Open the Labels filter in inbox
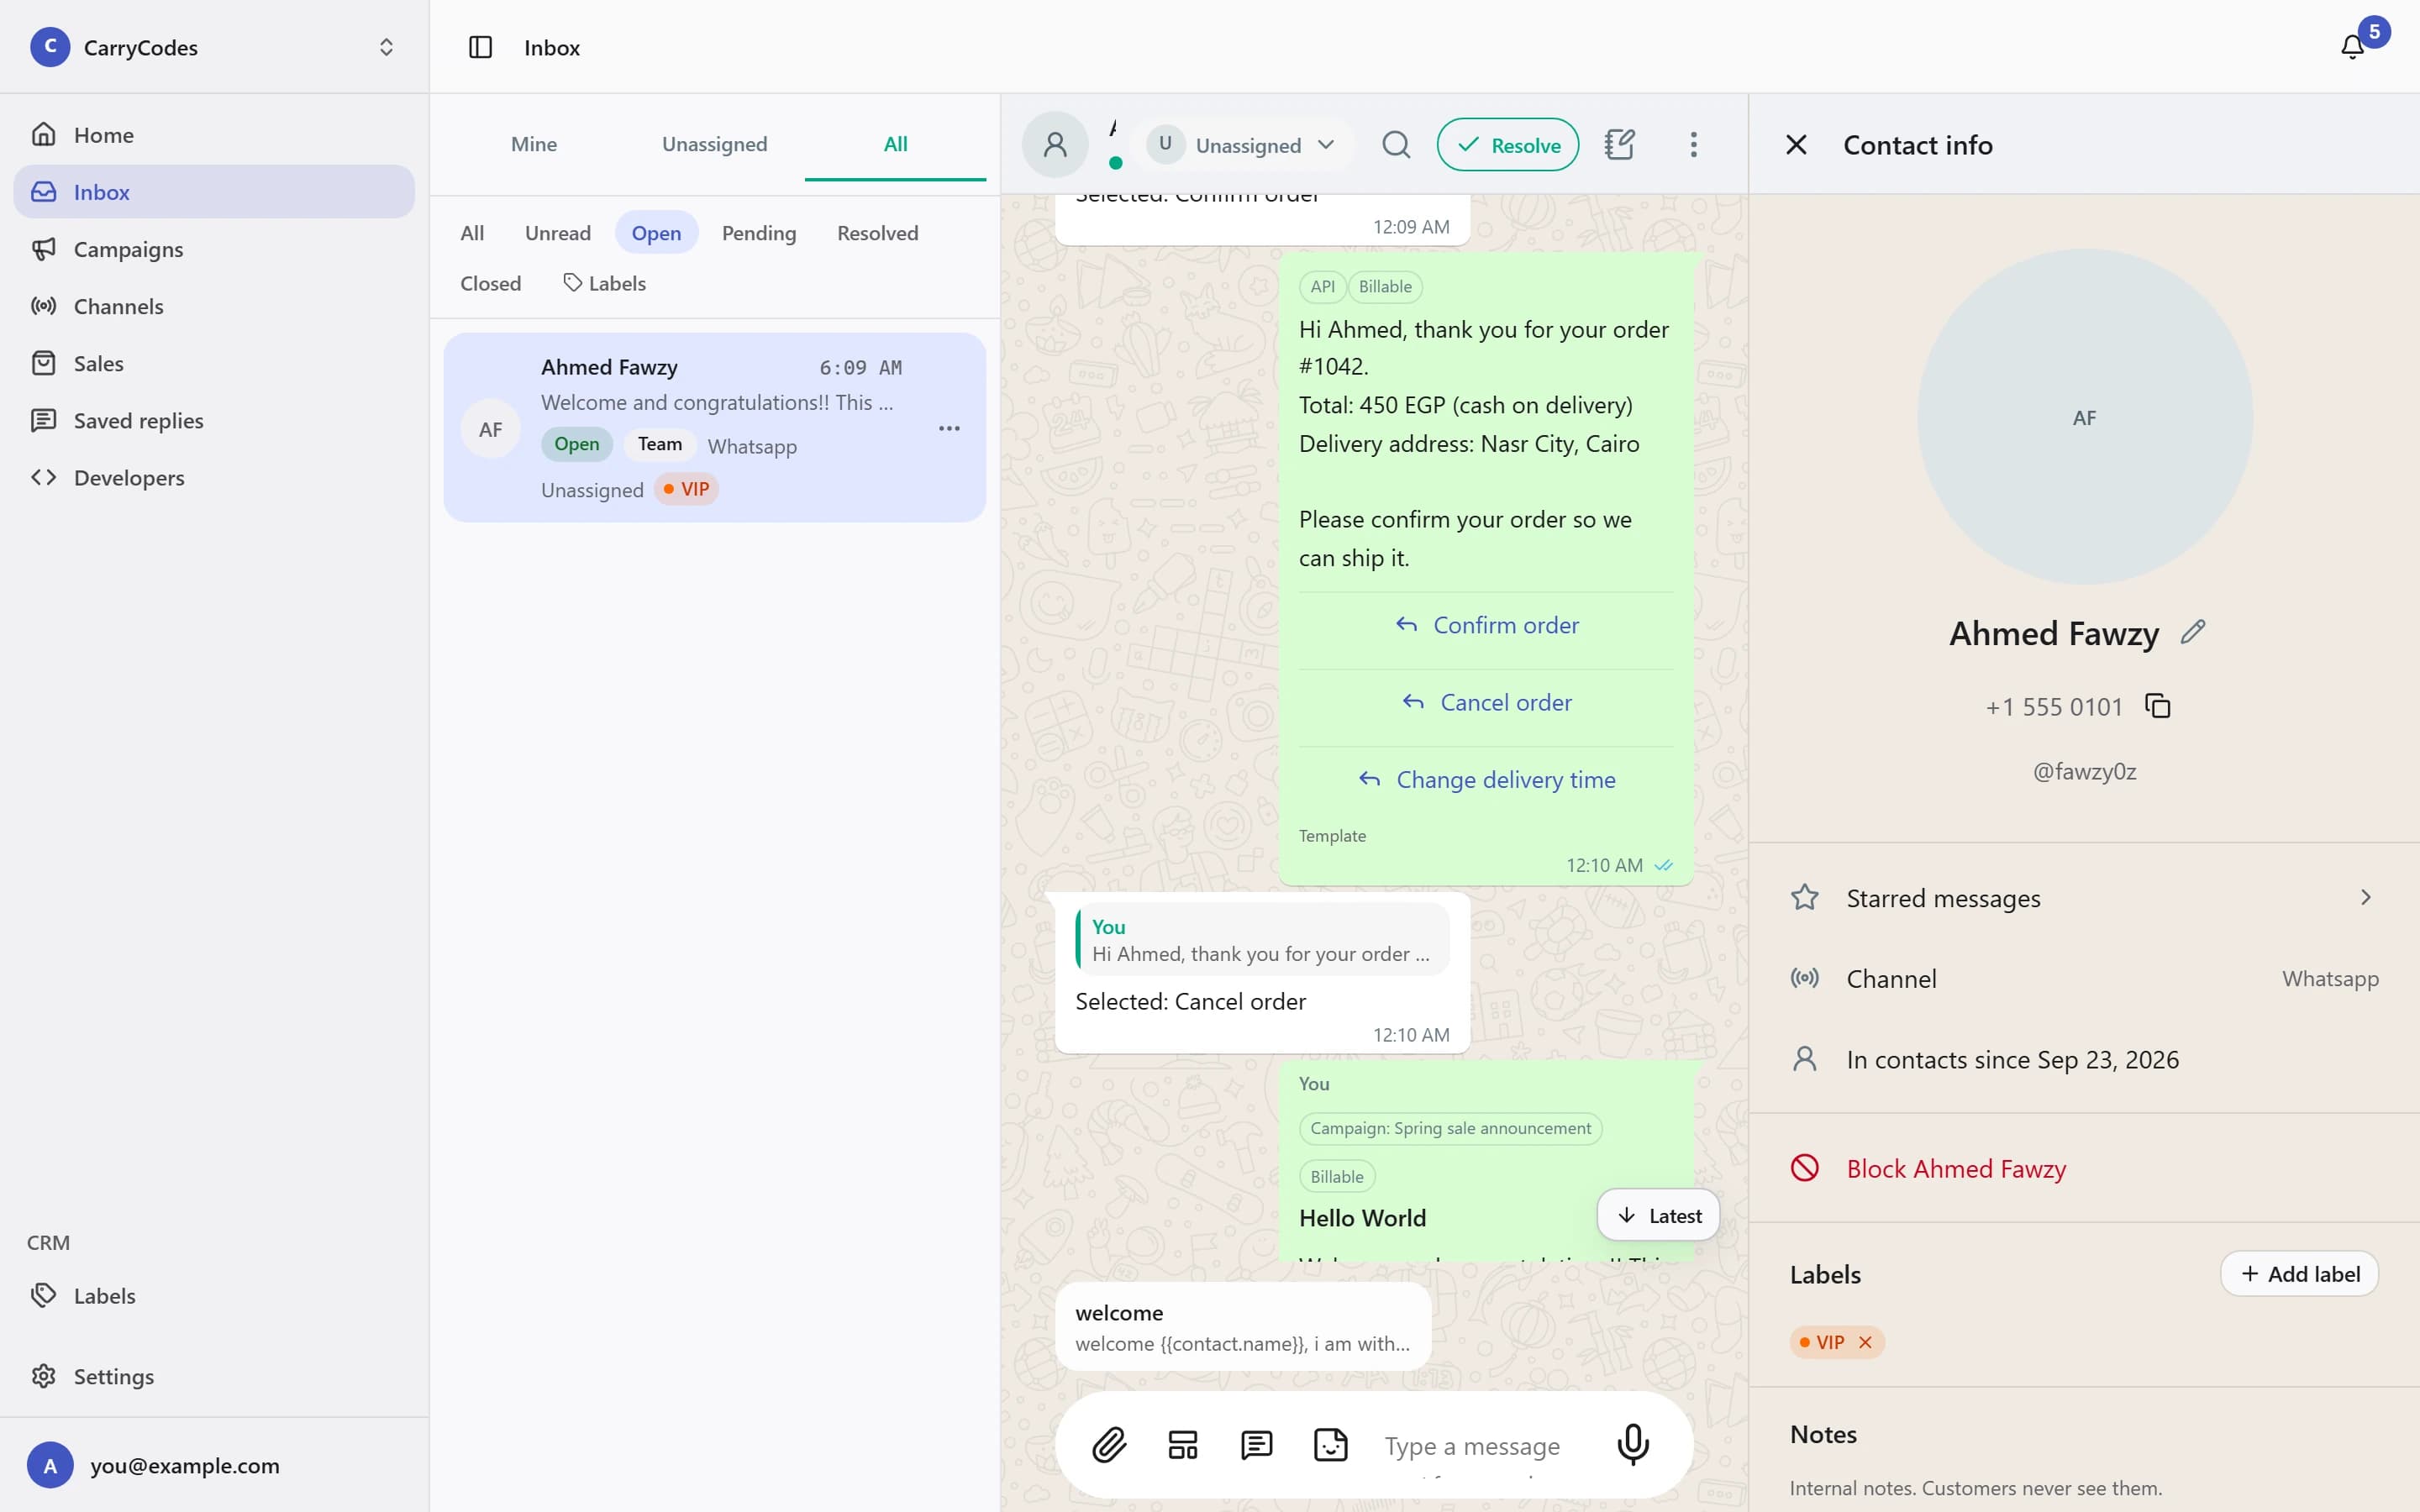The image size is (2420, 1512). [605, 283]
